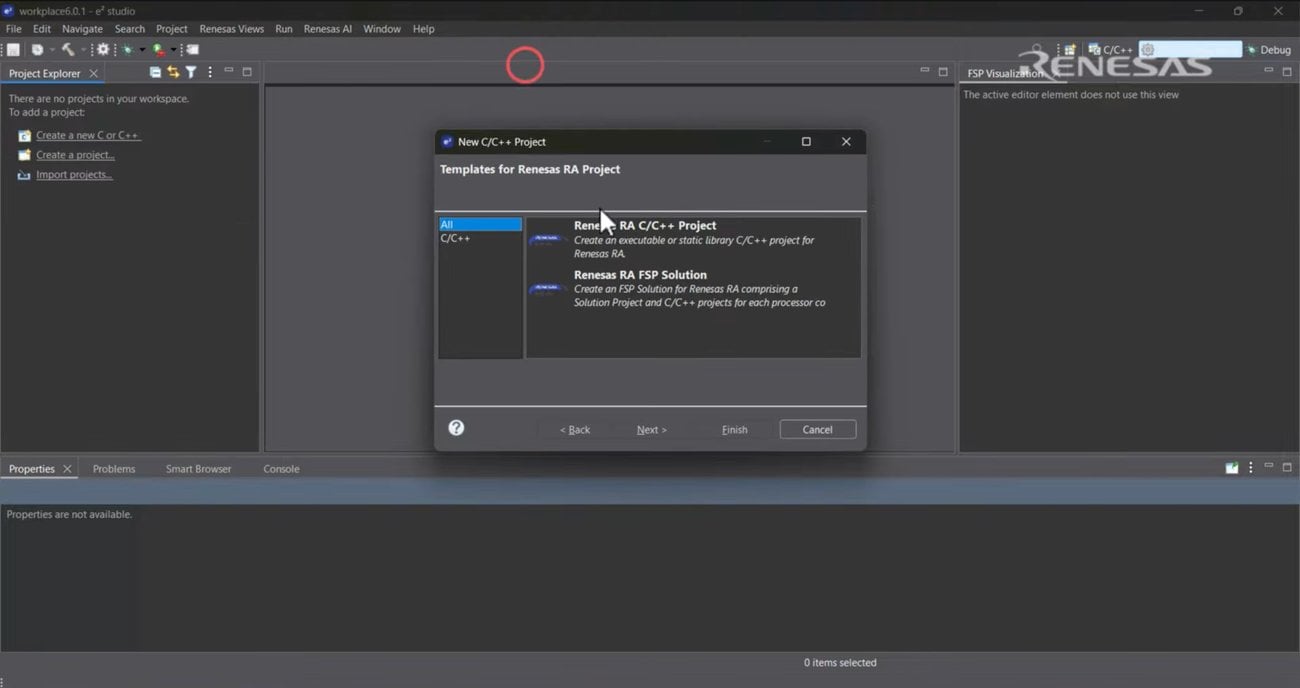The width and height of the screenshot is (1300, 688).
Task: Click 'Create a new C or C++' link
Action: [x=88, y=135]
